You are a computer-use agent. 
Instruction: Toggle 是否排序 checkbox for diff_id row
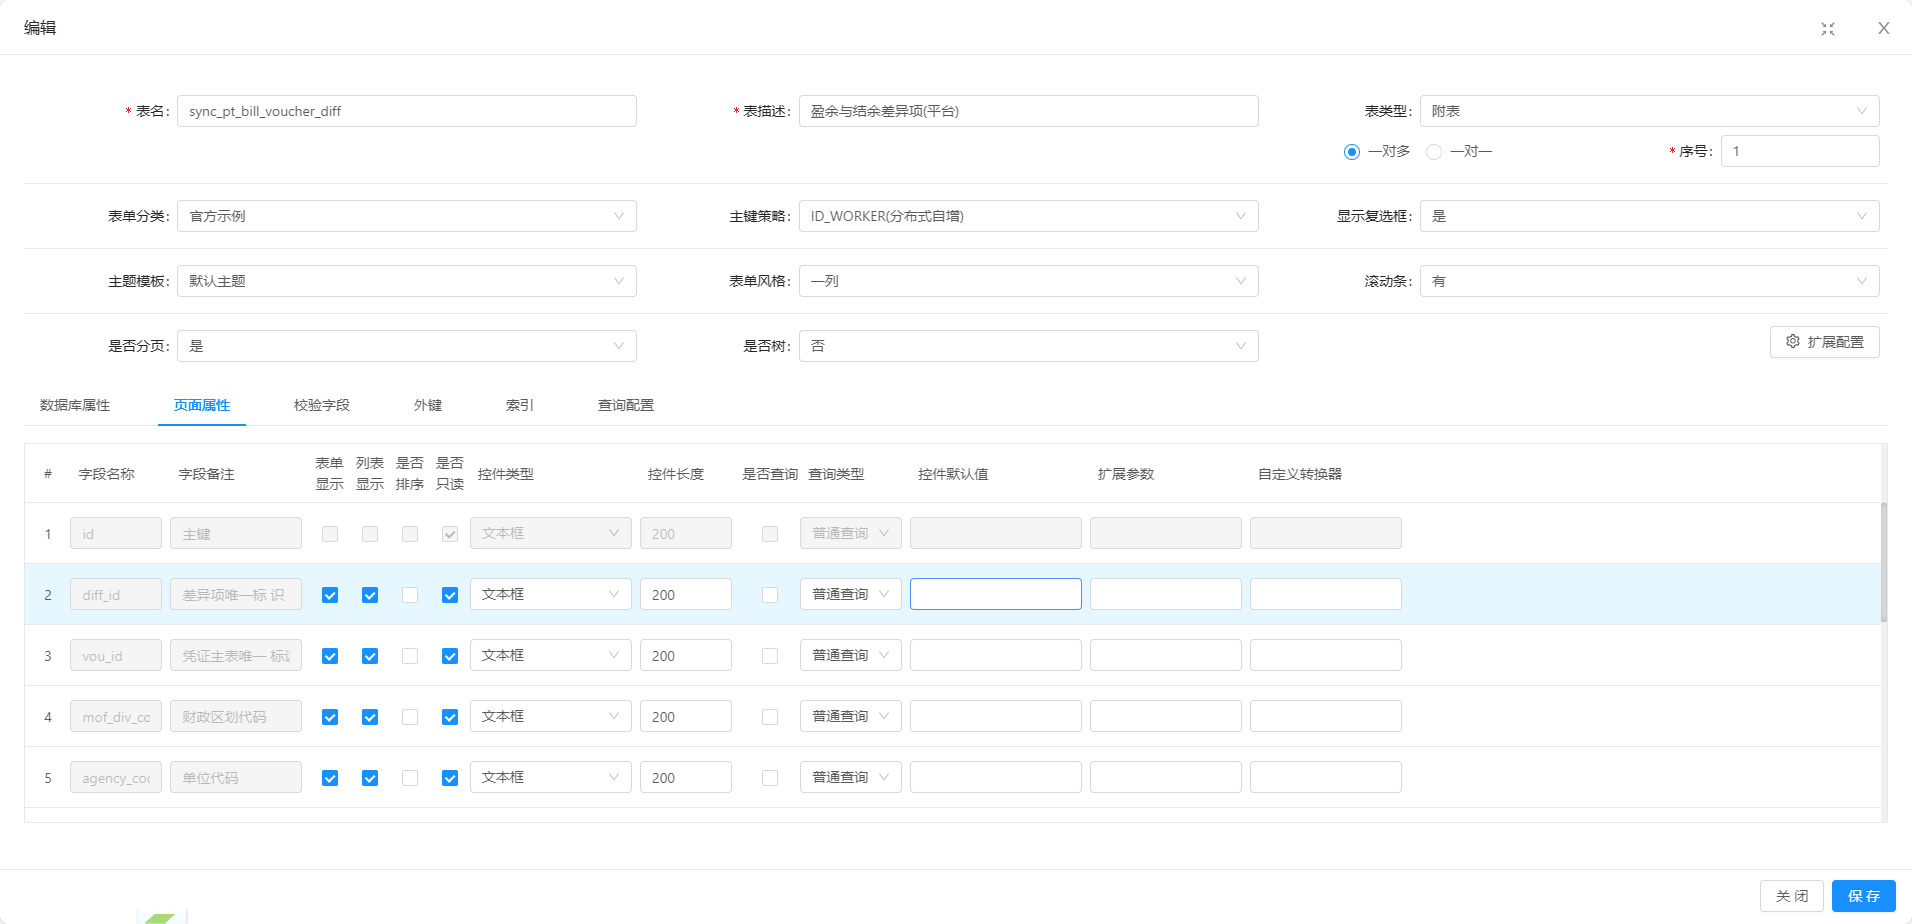click(410, 595)
